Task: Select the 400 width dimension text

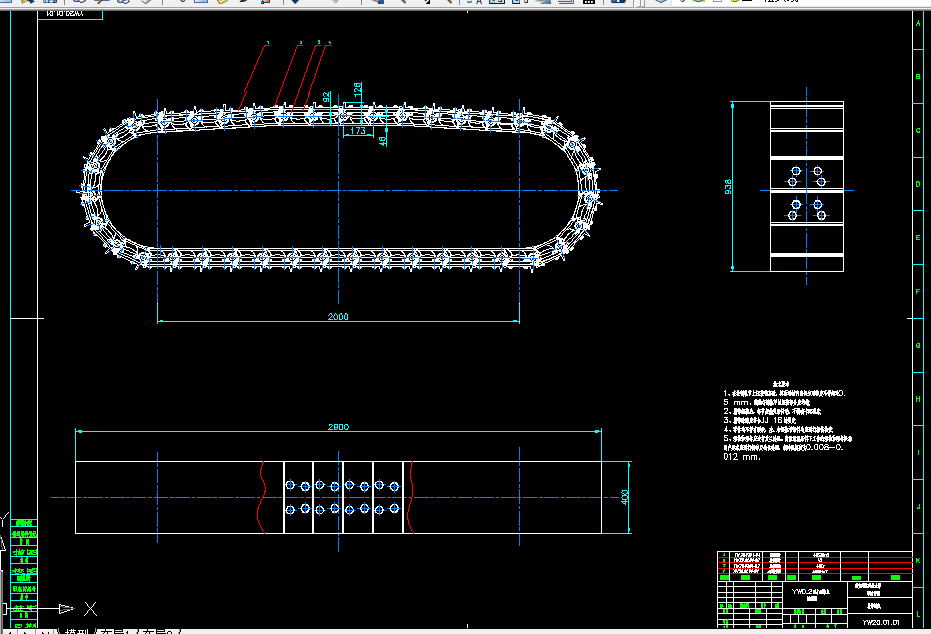Action: coord(624,497)
